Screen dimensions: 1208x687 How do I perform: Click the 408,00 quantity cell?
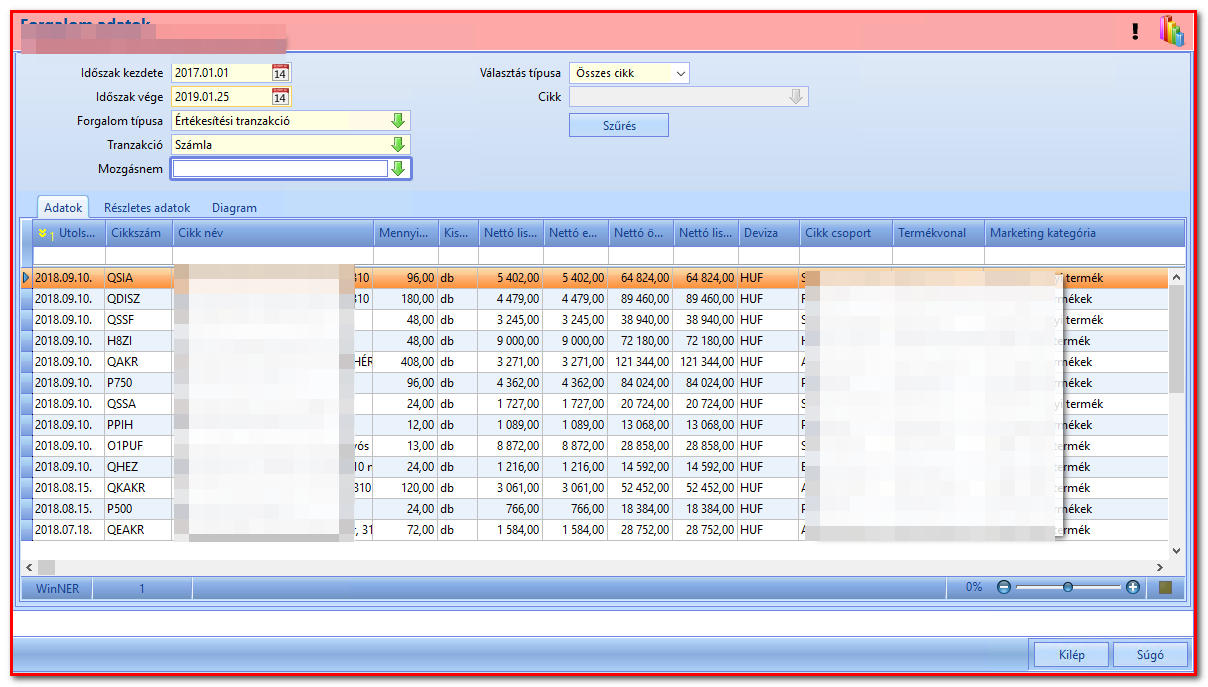407,361
